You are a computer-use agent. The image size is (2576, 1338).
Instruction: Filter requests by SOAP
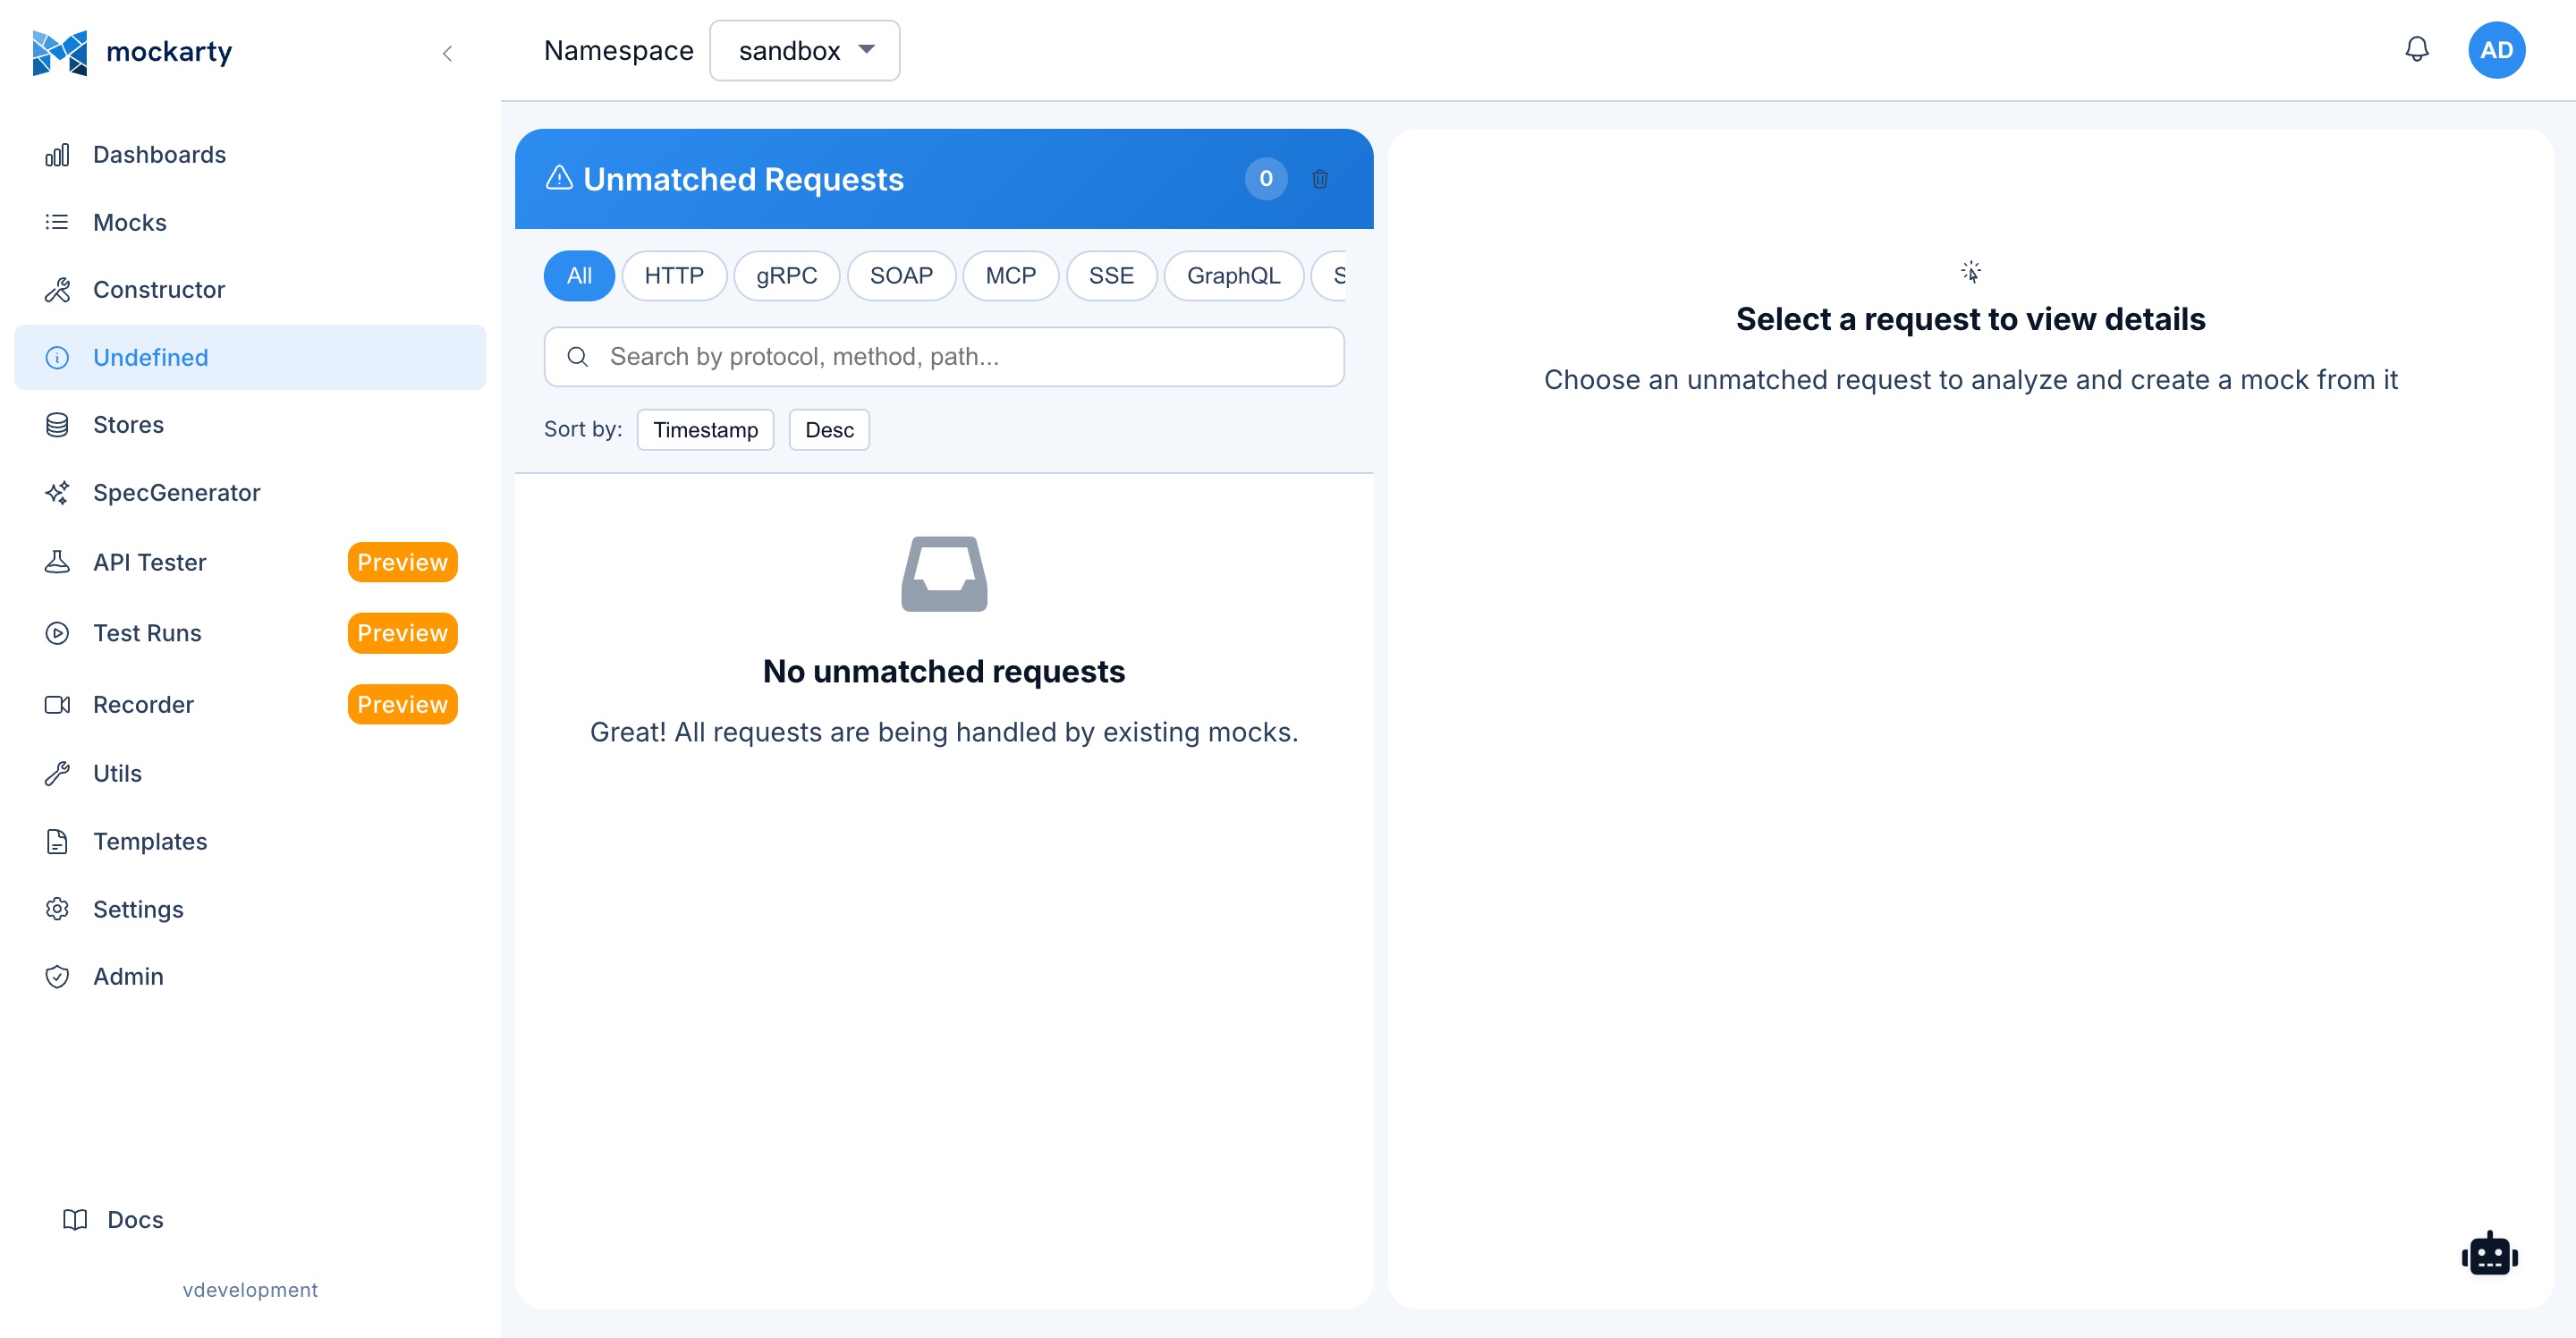point(901,276)
